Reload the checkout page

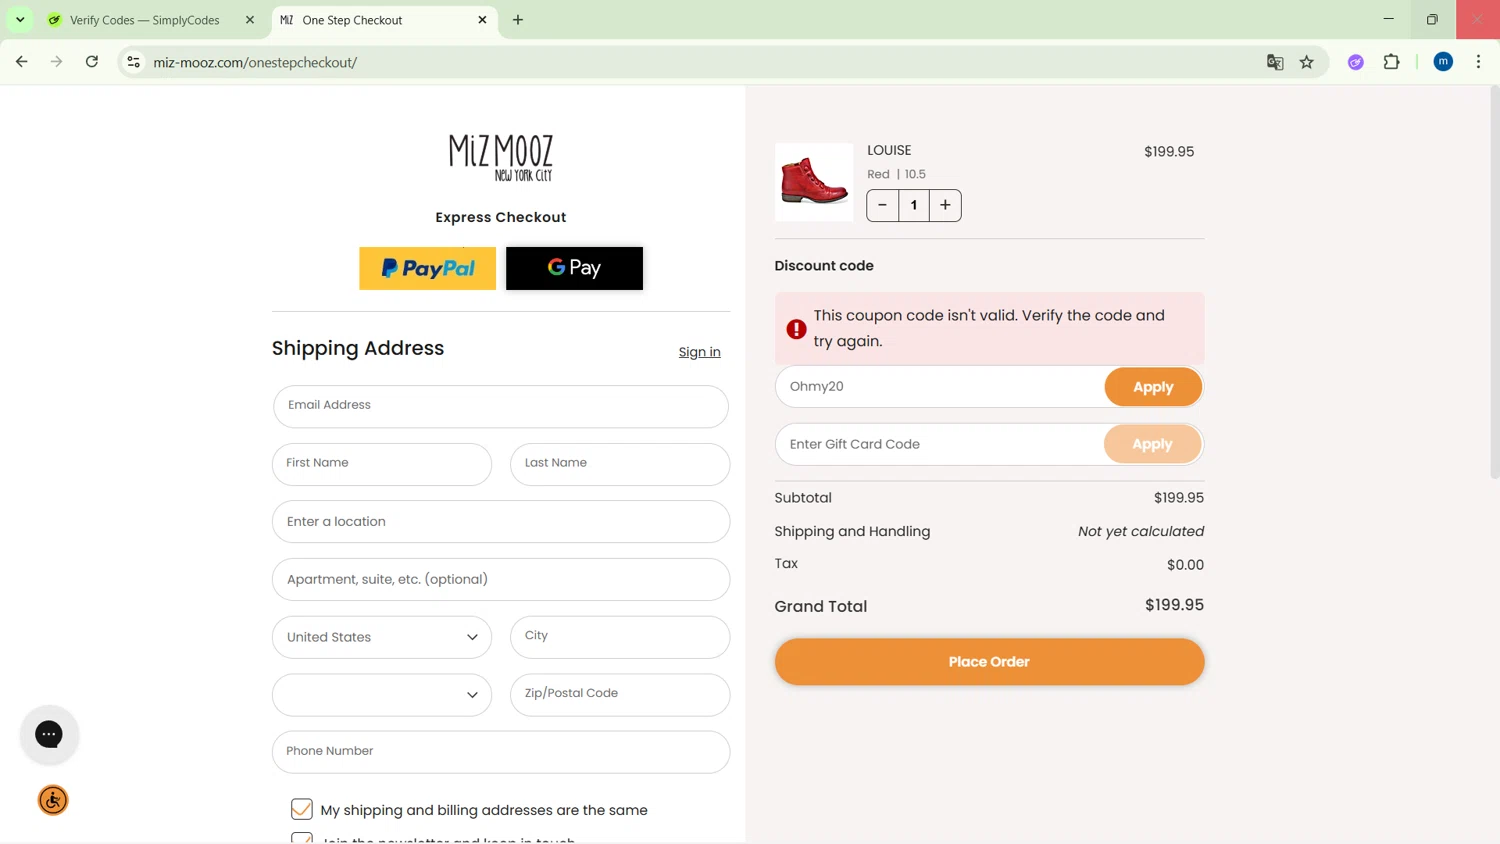[x=92, y=62]
